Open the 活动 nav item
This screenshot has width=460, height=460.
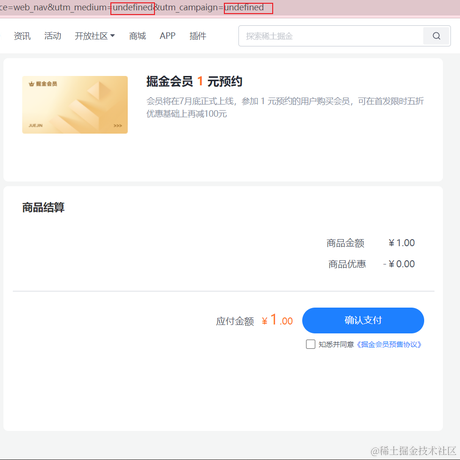point(53,36)
